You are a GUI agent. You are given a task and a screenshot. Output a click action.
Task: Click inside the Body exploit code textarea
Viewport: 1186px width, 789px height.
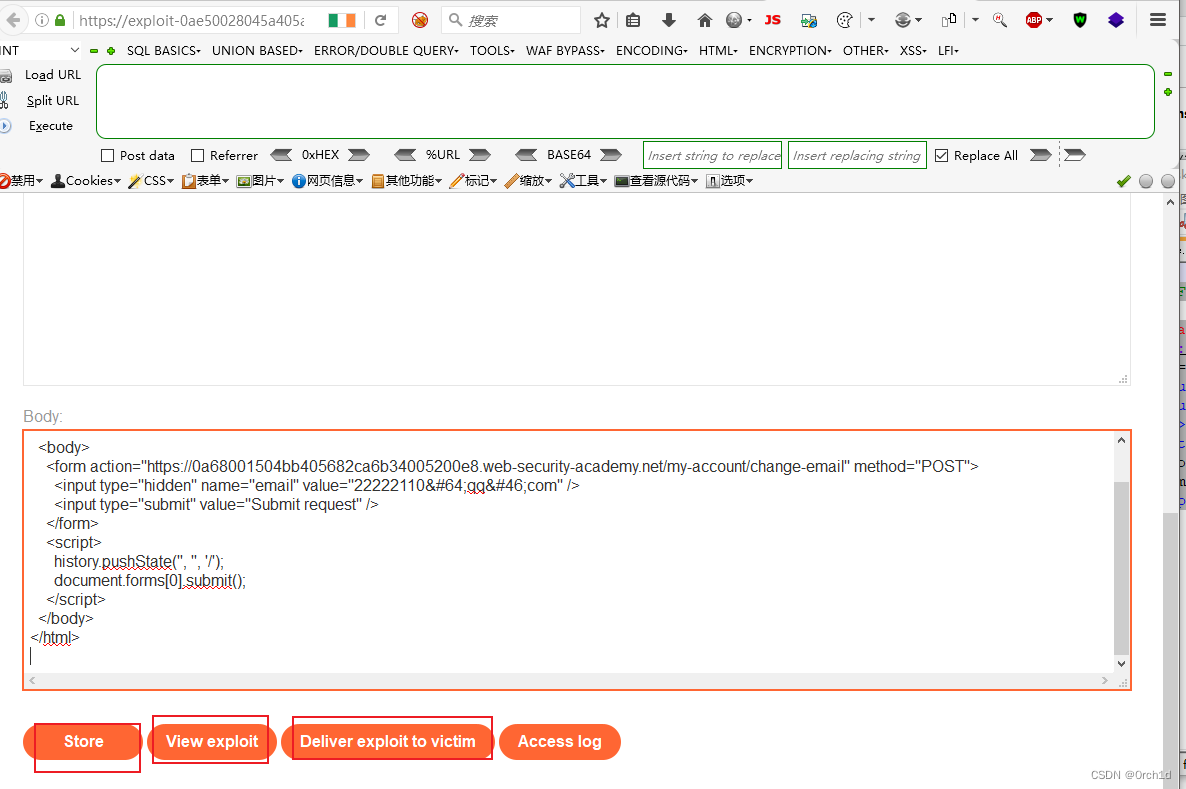pos(569,552)
